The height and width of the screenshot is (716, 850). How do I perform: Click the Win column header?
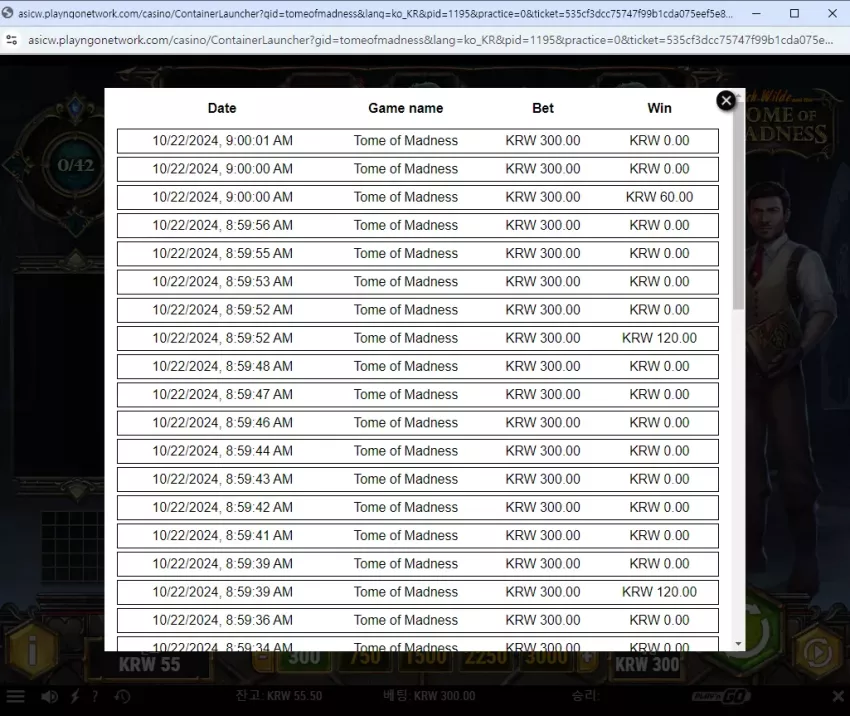pyautogui.click(x=659, y=108)
